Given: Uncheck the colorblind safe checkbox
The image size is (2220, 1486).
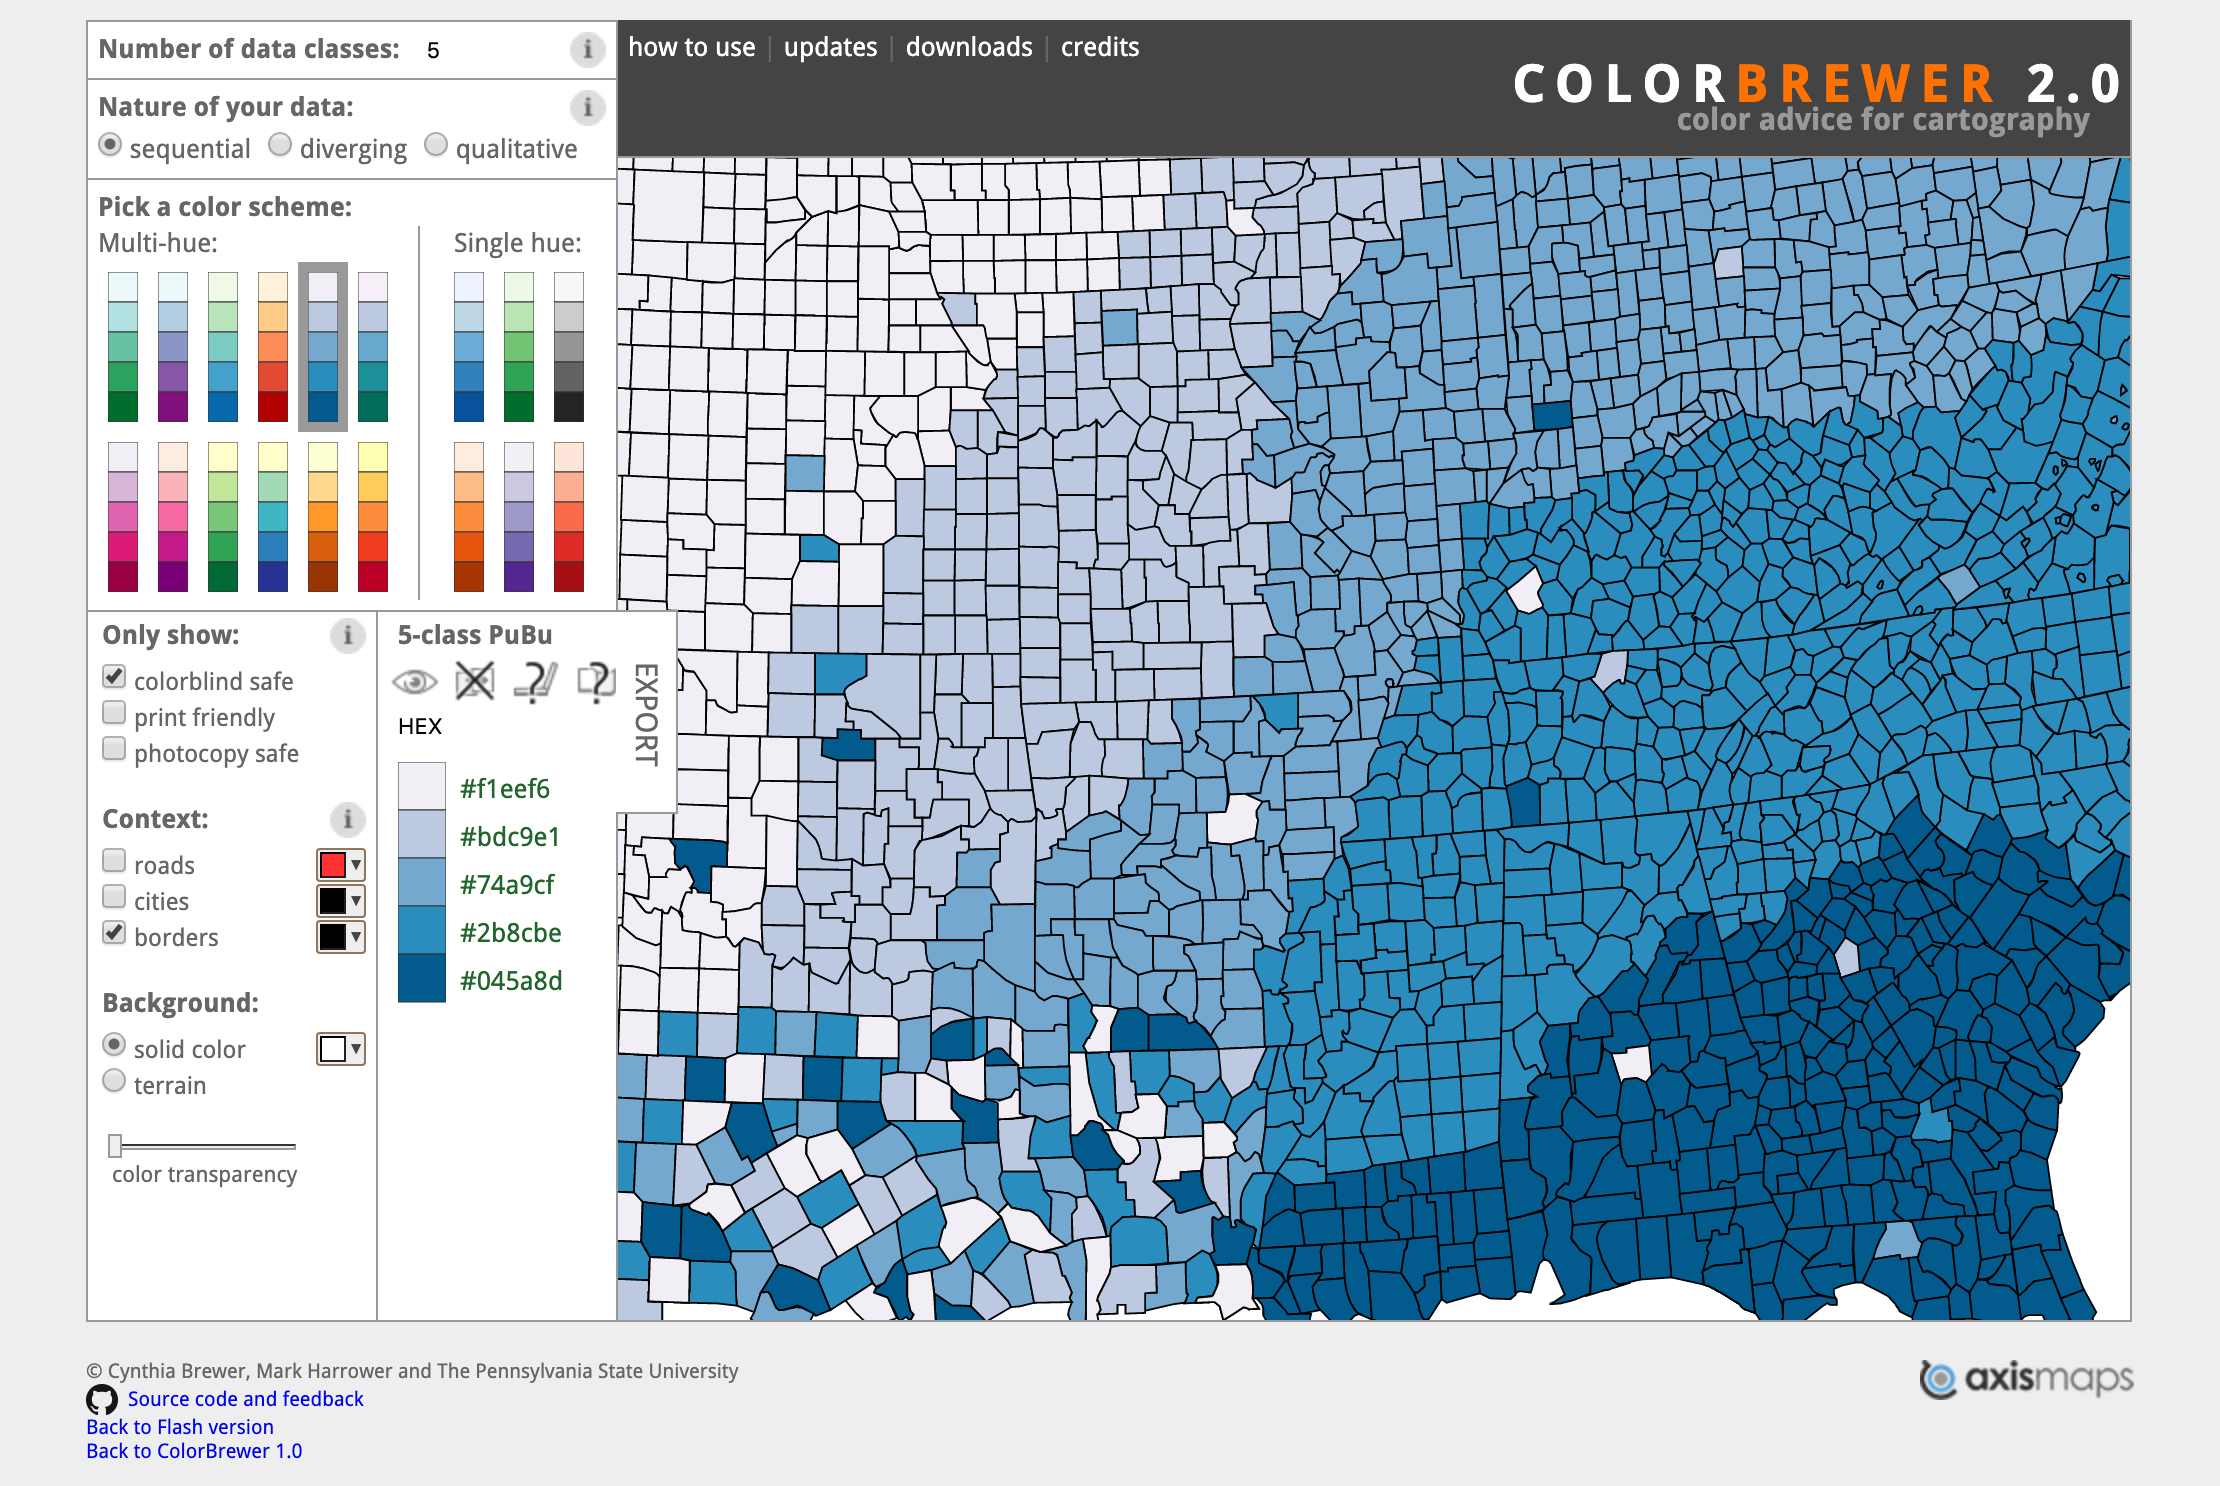Looking at the screenshot, I should point(114,677).
